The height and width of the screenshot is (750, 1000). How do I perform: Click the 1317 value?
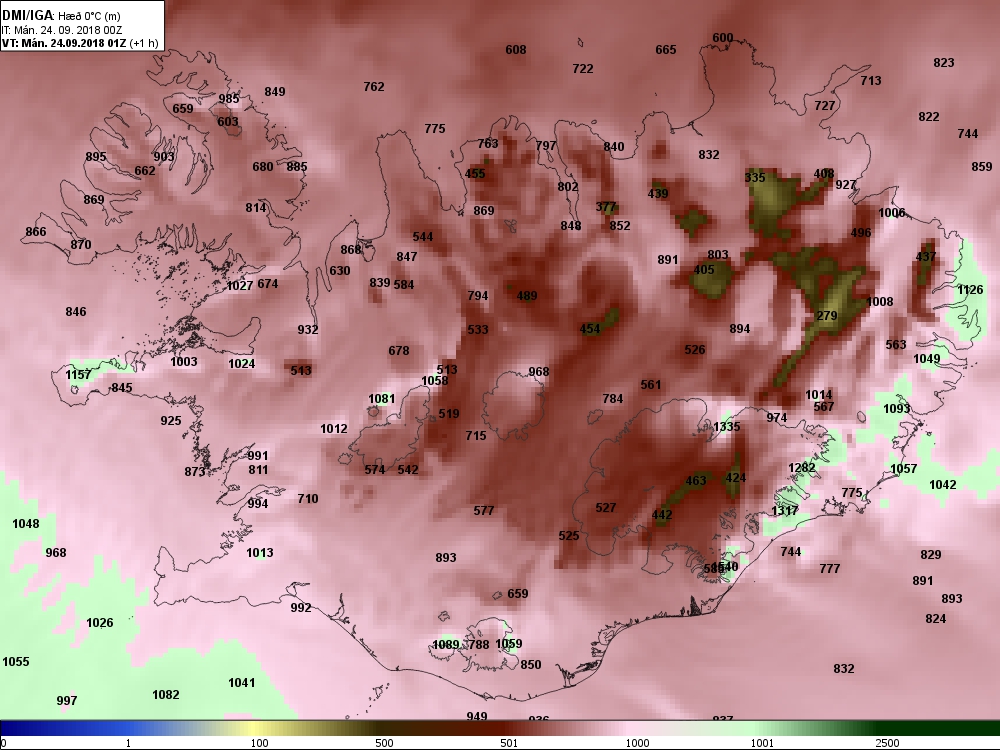[784, 510]
